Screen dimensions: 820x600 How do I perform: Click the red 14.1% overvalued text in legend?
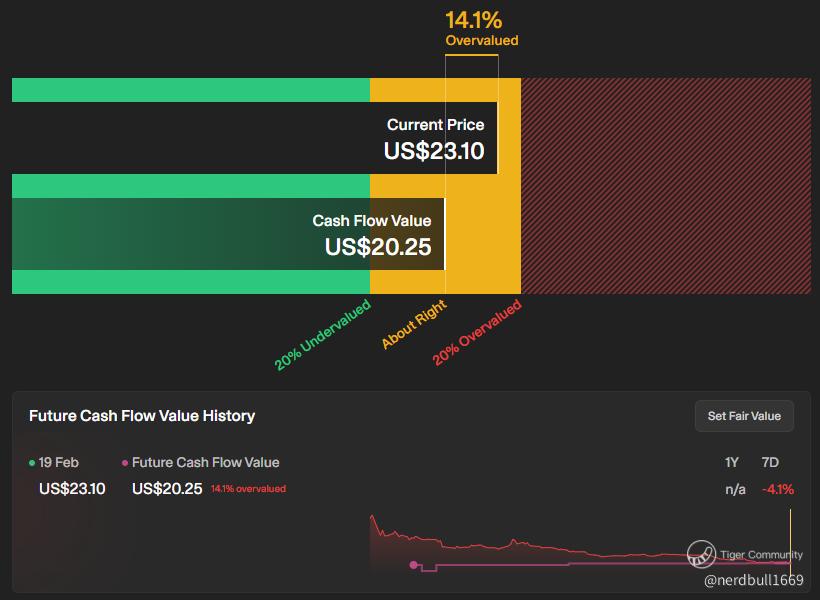[248, 489]
